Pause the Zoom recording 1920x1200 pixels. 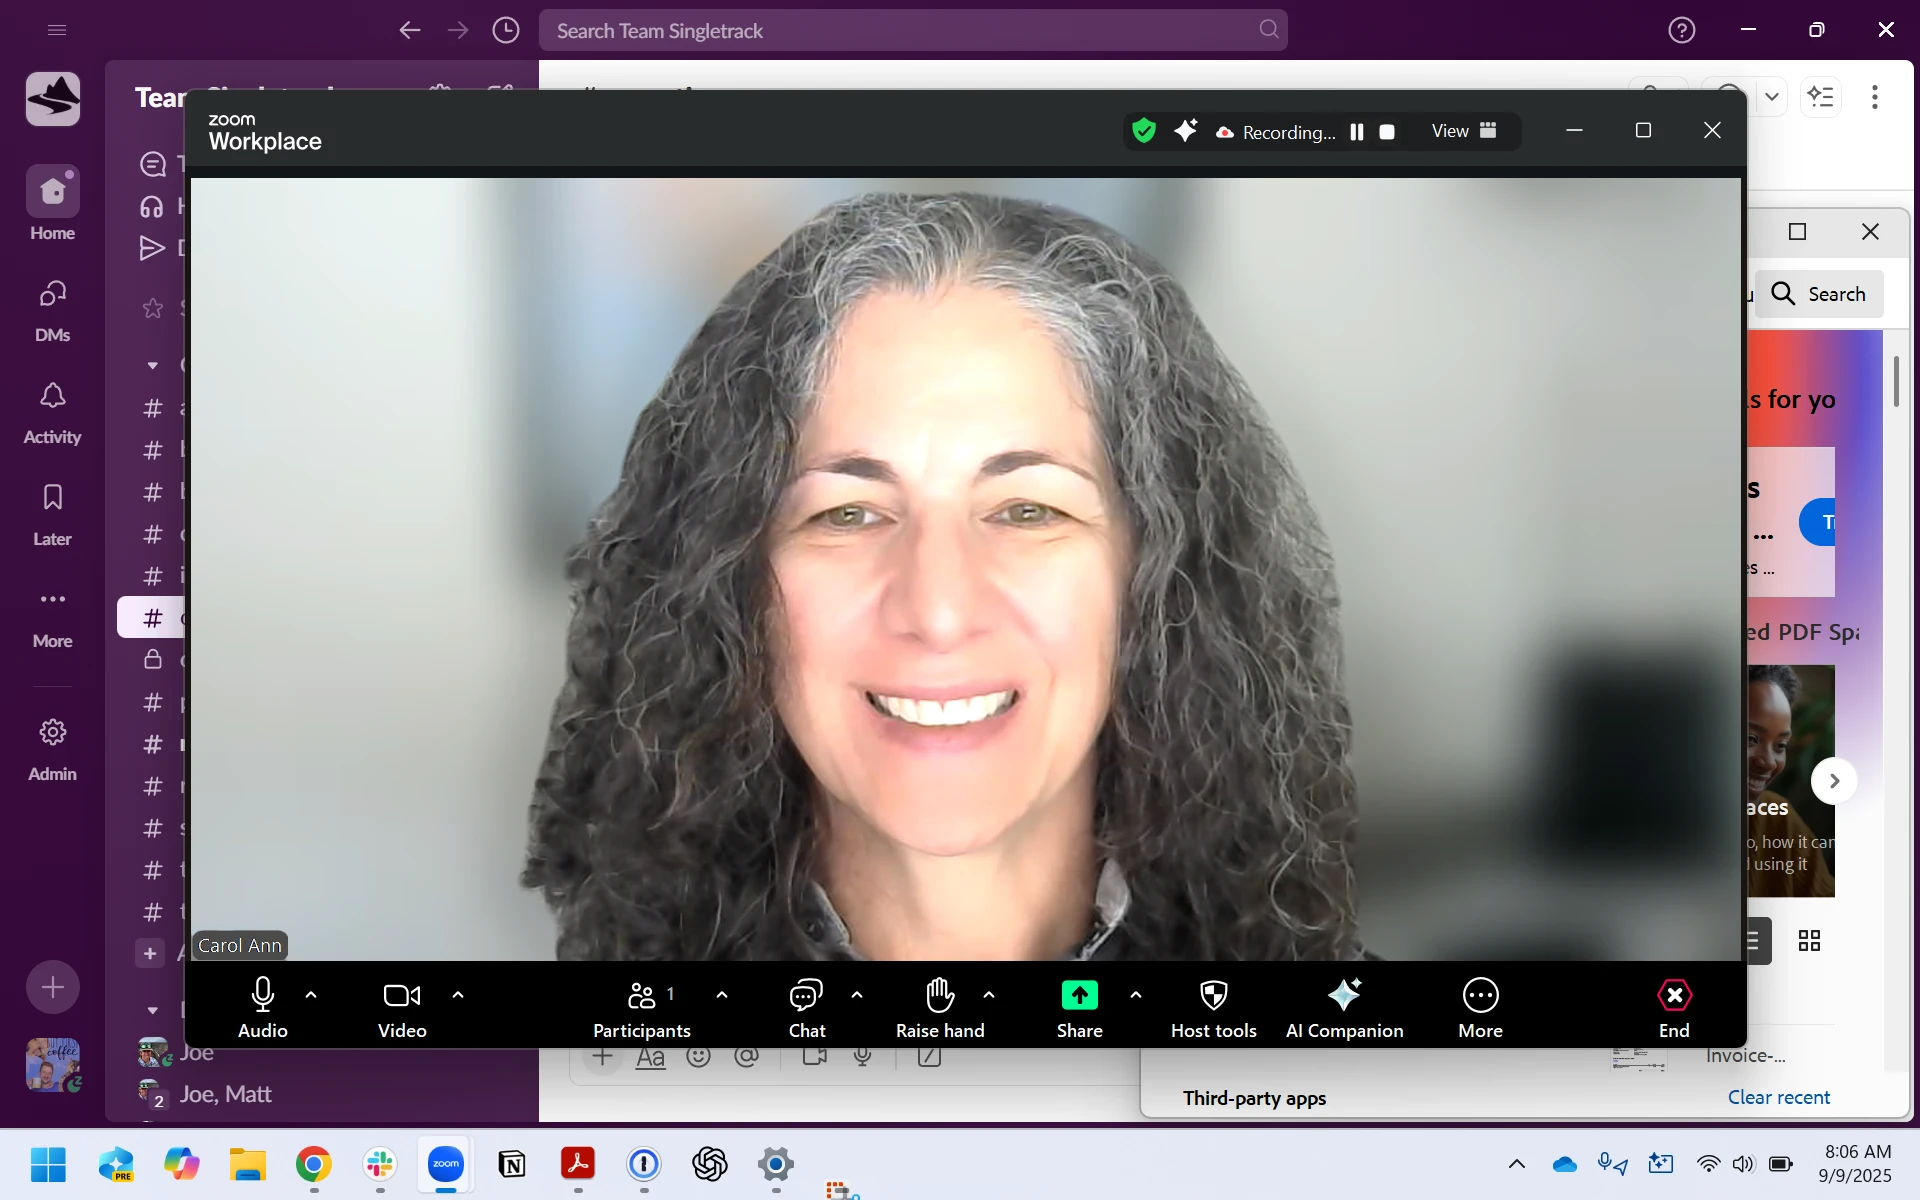1357,132
